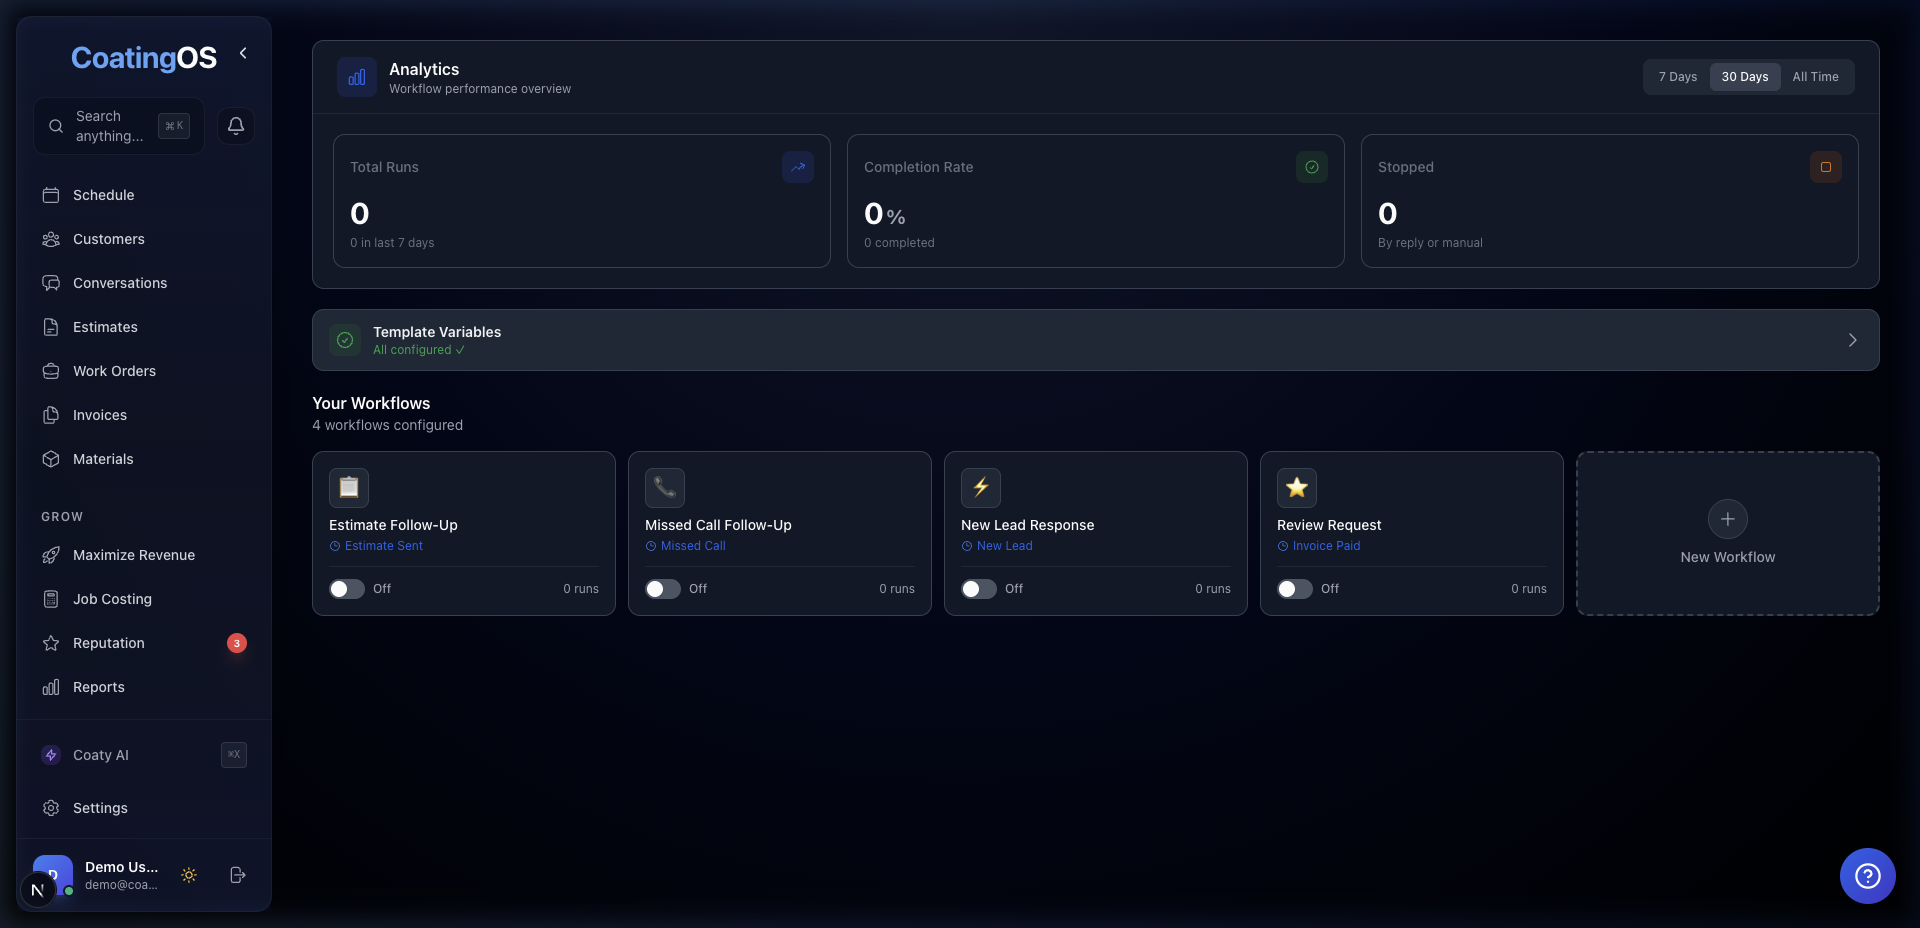The image size is (1920, 928).
Task: Toggle the light theme sun icon
Action: (x=189, y=875)
